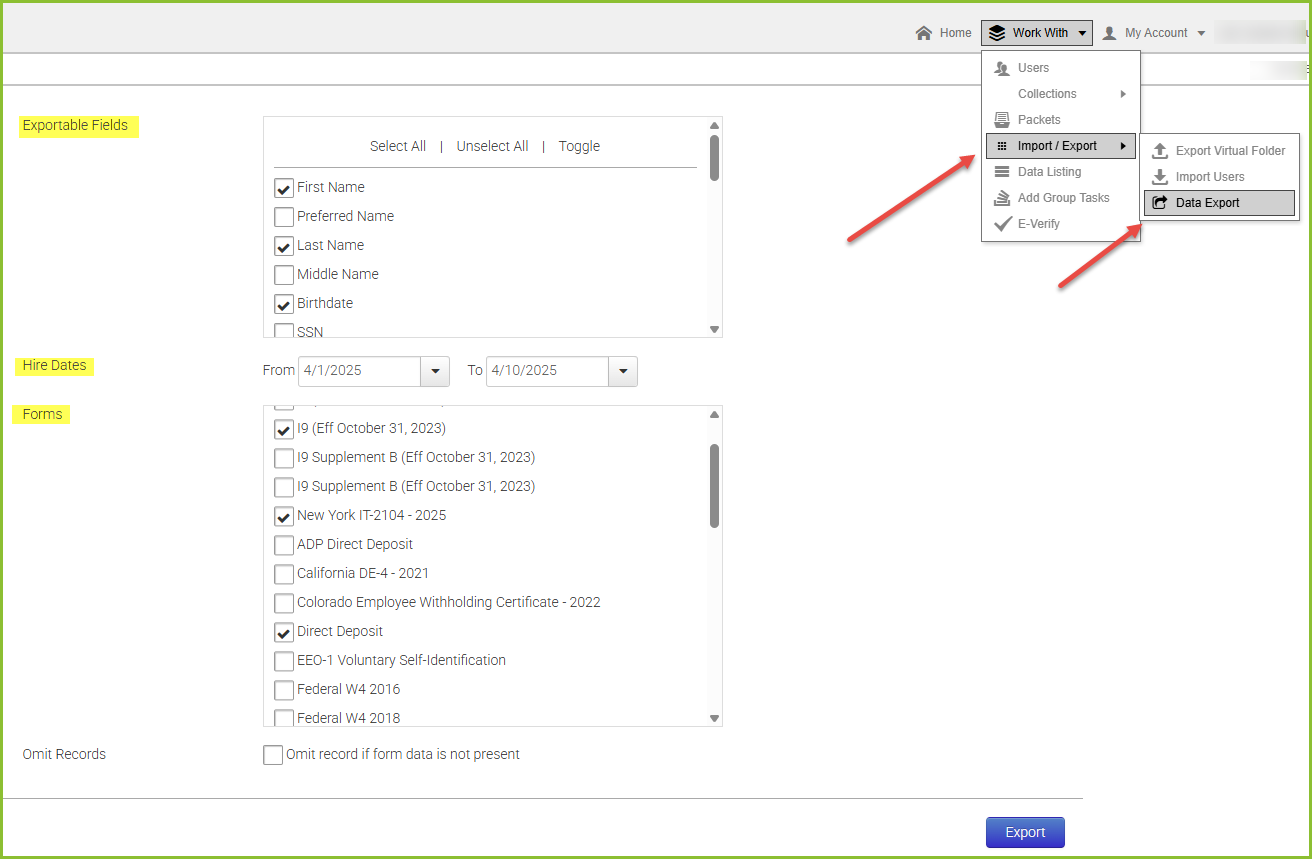The height and width of the screenshot is (859, 1312).
Task: Open Data Listing menu entry
Action: click(1060, 172)
